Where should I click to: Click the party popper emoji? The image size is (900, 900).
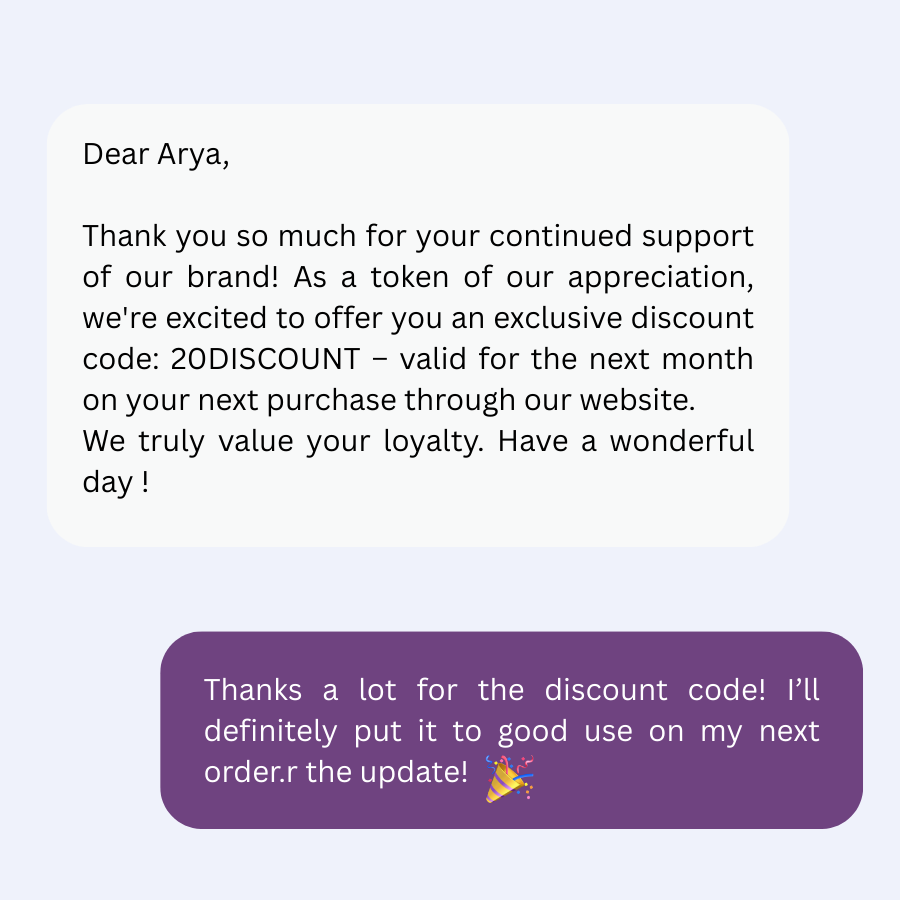pos(510,778)
